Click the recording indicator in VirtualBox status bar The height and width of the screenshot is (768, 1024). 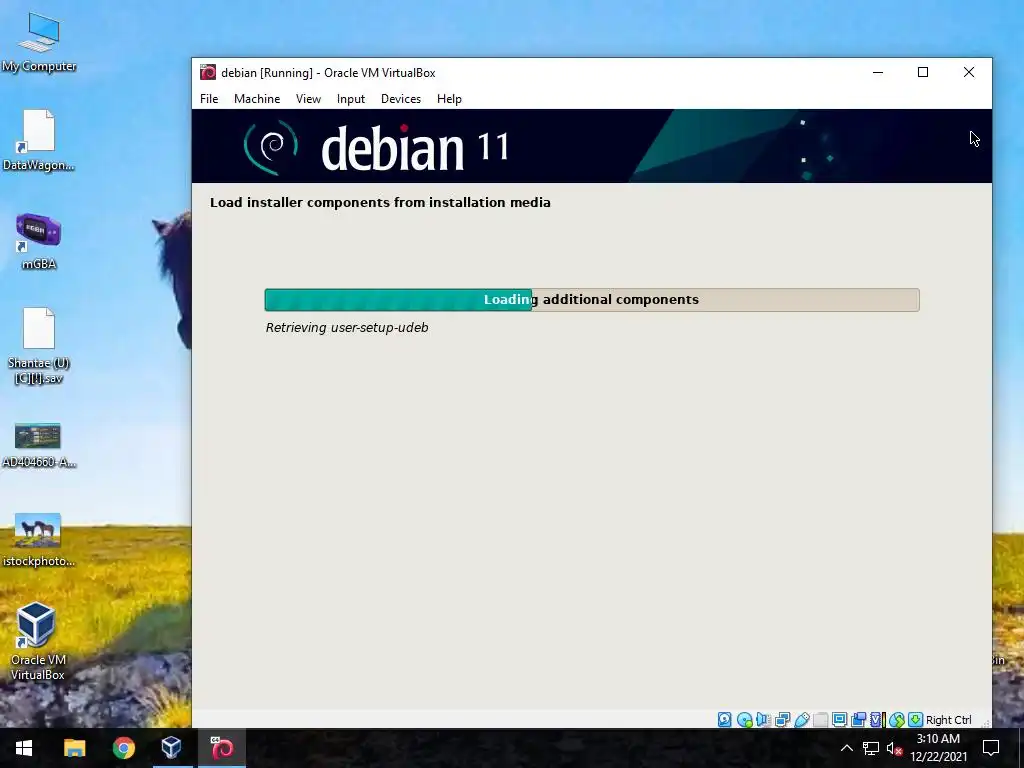point(858,720)
